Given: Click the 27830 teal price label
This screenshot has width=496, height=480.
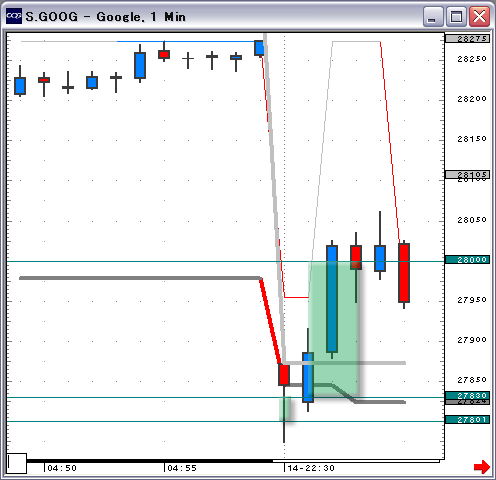Looking at the screenshot, I should [467, 395].
